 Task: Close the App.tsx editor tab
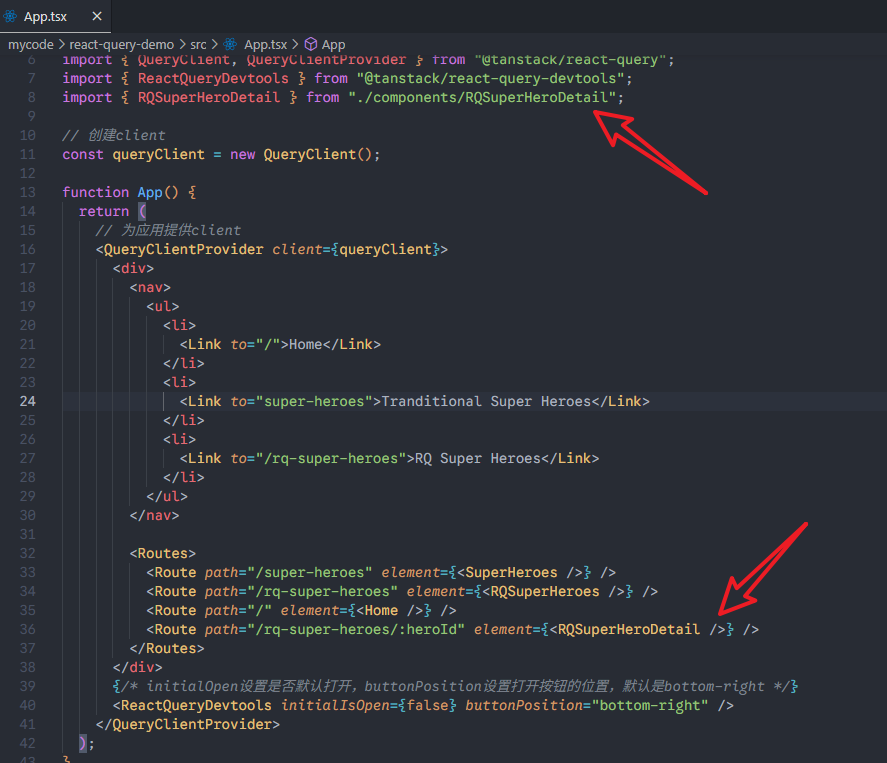[96, 17]
